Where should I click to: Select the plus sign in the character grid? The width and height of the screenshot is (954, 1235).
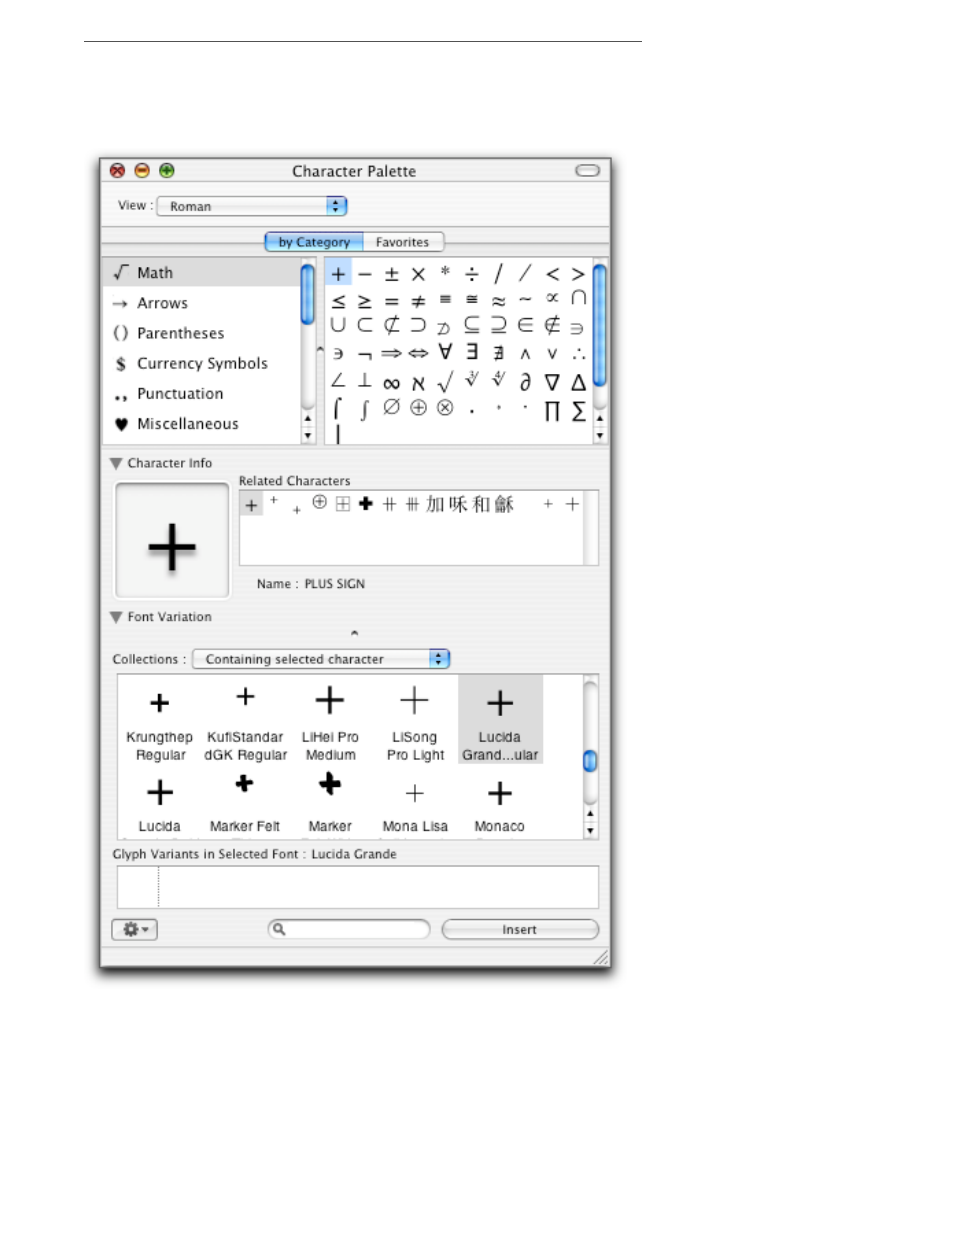tap(338, 274)
